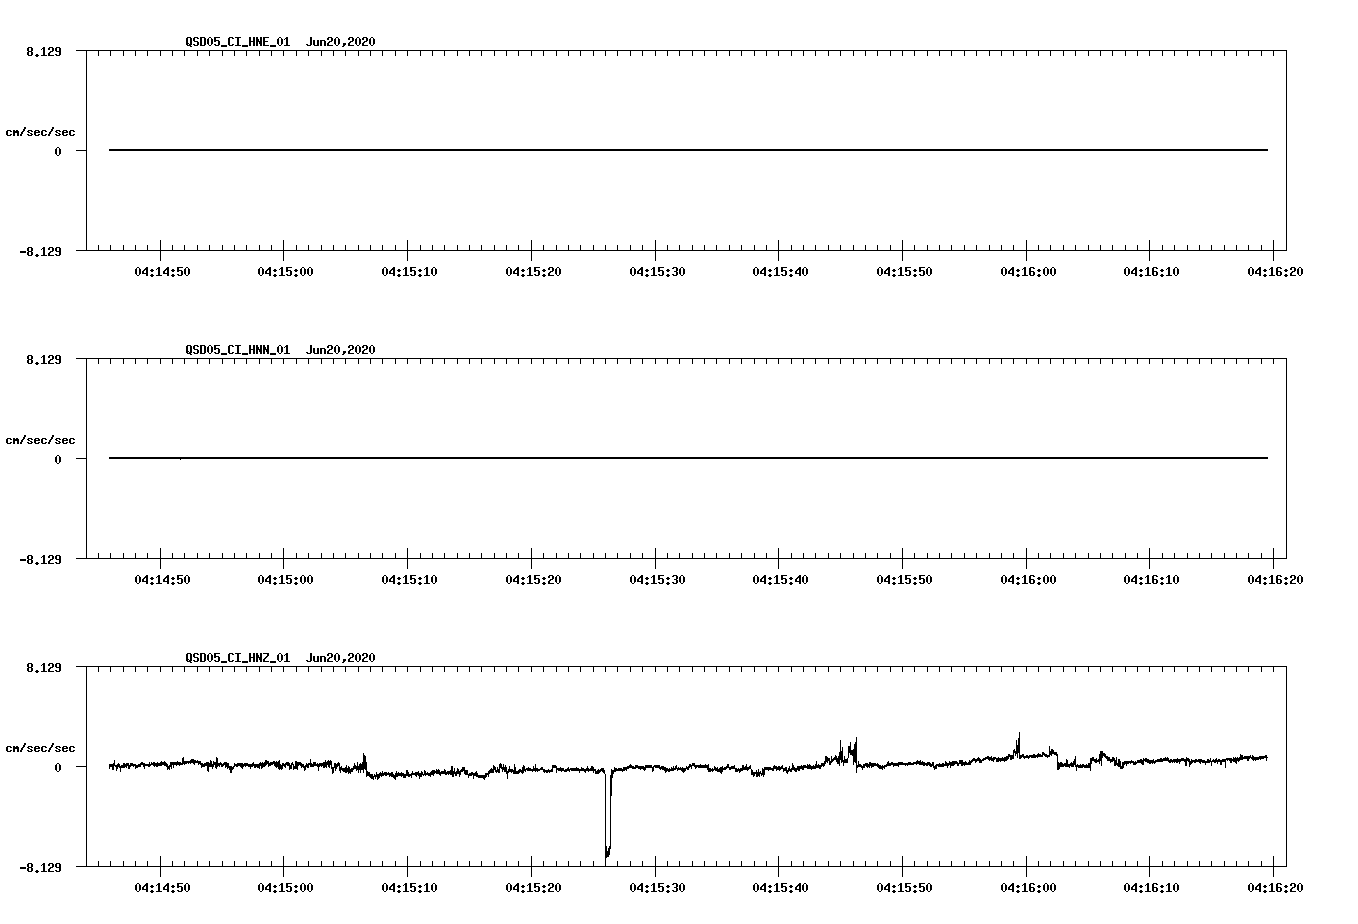Screen dimensions: 1358x924
Task: Select the 04:14:50 time label under HNN plot
Action: [162, 579]
